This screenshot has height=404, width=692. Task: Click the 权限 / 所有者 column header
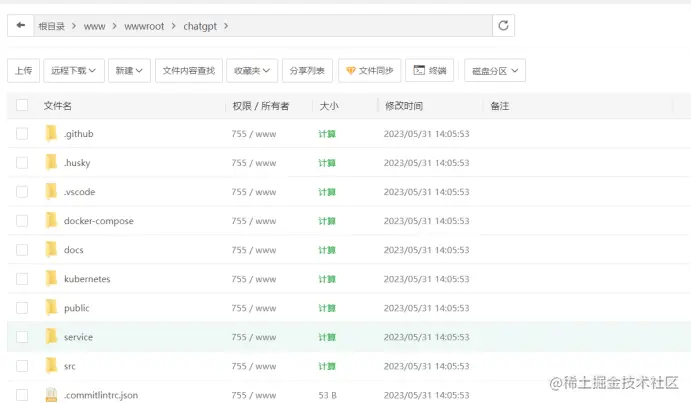[261, 106]
